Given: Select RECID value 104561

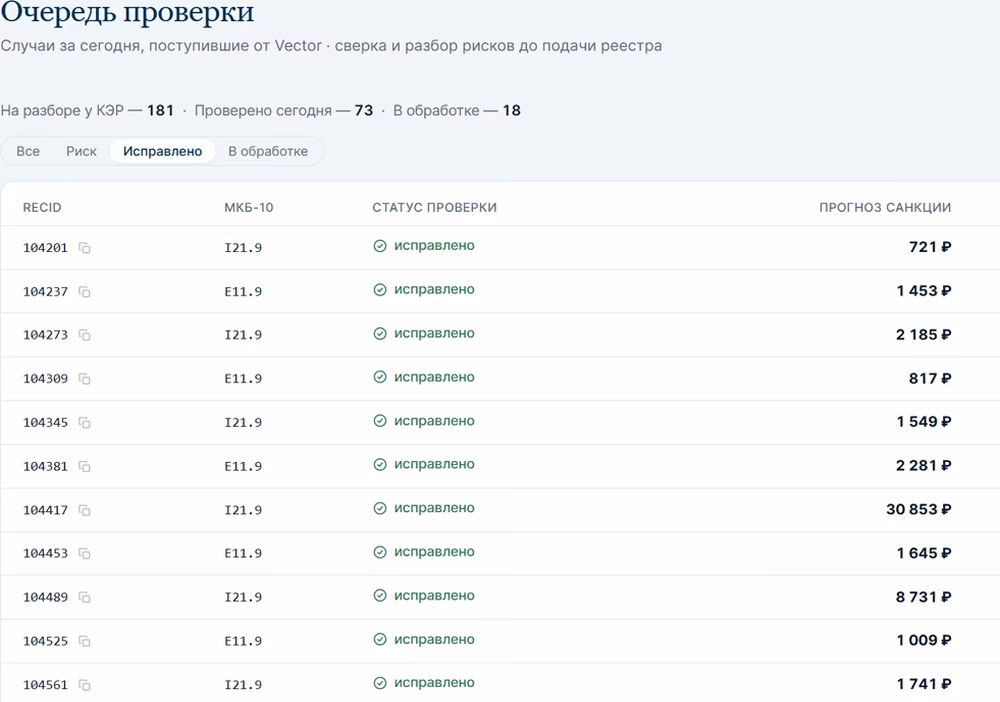Looking at the screenshot, I should [x=45, y=685].
